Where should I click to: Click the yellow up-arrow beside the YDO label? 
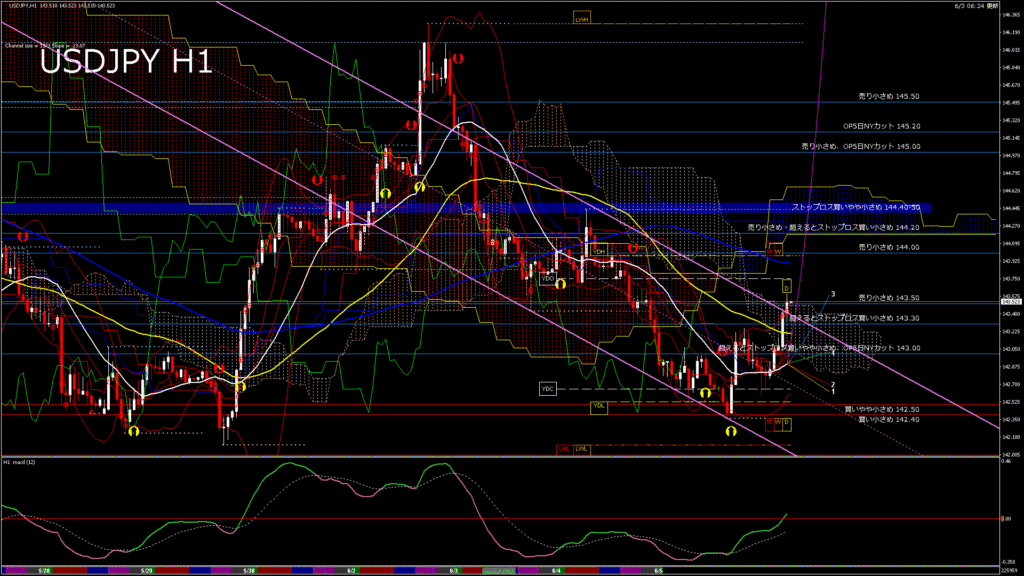pyautogui.click(x=560, y=285)
